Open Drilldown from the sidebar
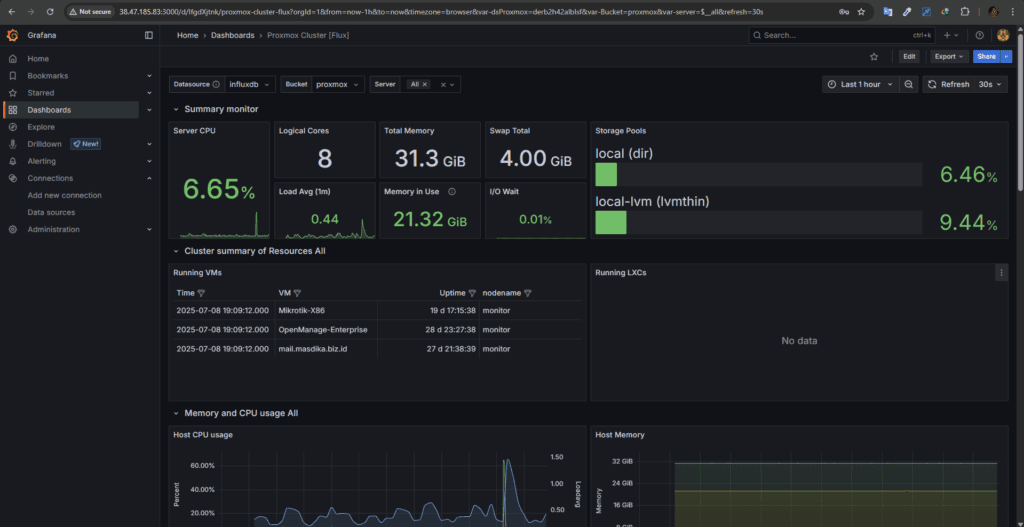Viewport: 1024px width, 527px height. [x=44, y=144]
